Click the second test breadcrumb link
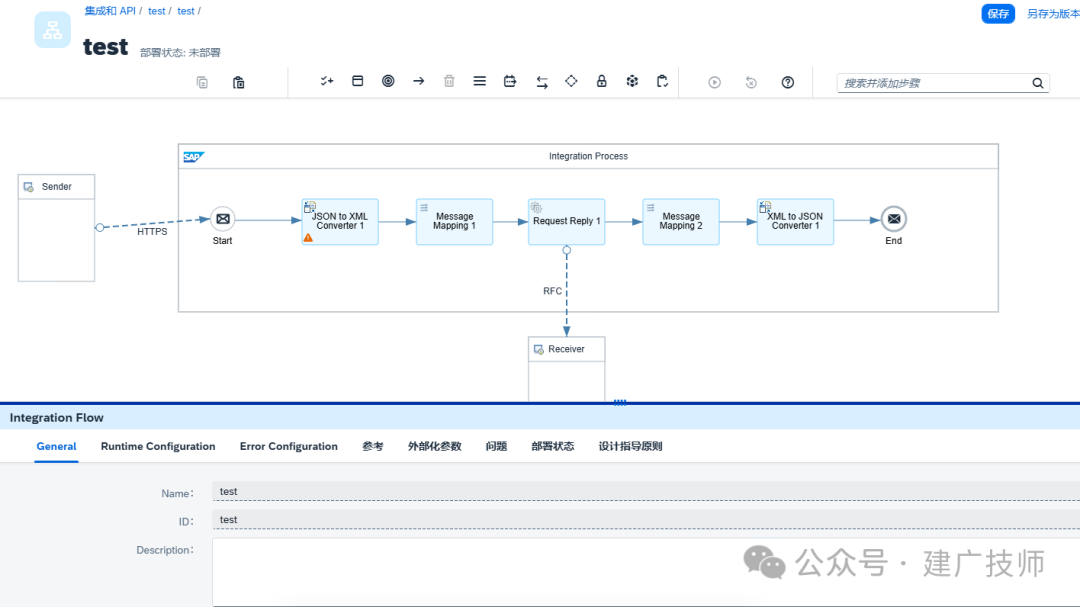Image resolution: width=1080 pixels, height=607 pixels. pyautogui.click(x=186, y=11)
